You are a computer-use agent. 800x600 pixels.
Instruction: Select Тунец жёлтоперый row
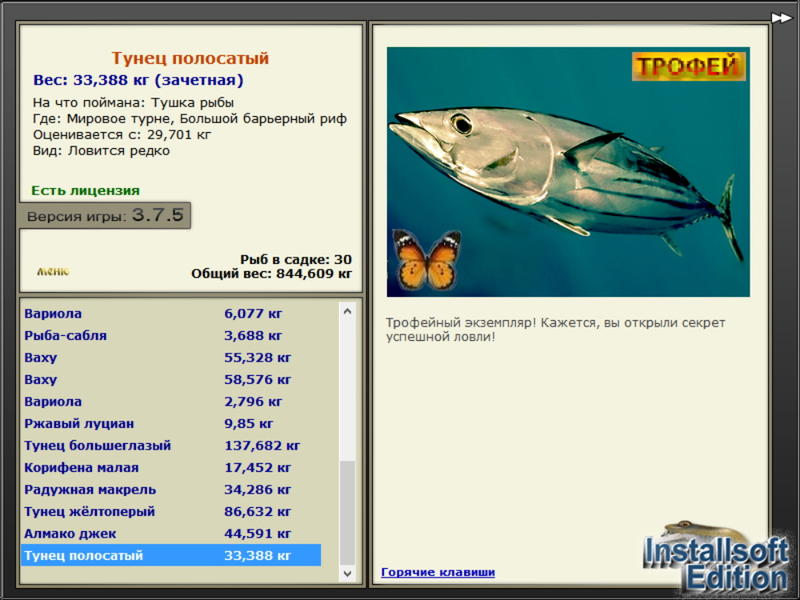pos(171,511)
